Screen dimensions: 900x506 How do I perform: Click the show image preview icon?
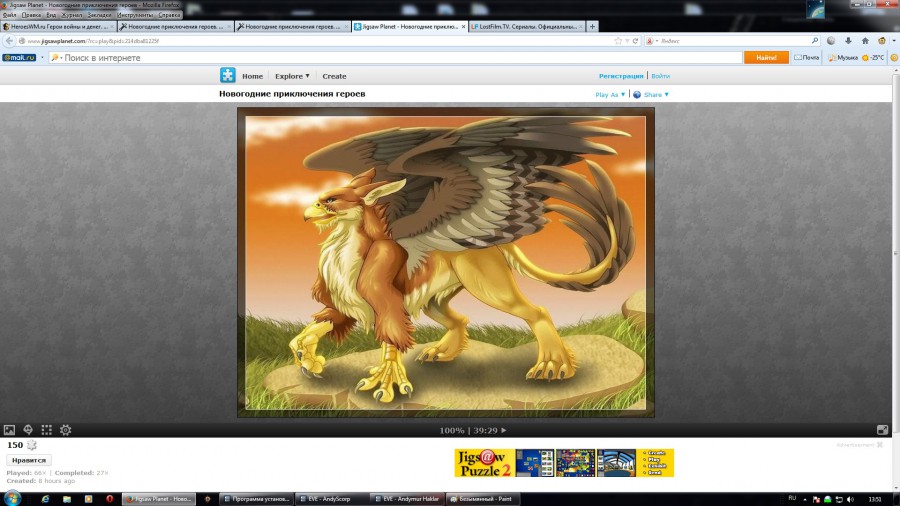coord(9,430)
